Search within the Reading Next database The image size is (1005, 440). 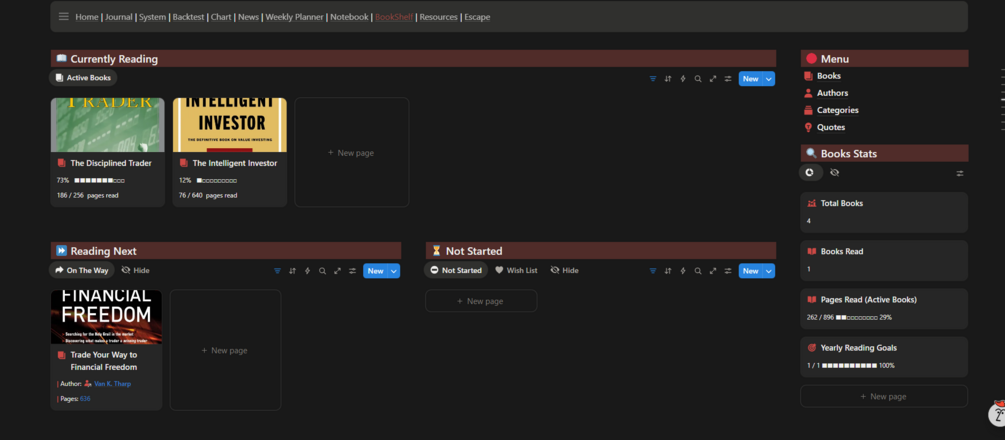point(322,271)
